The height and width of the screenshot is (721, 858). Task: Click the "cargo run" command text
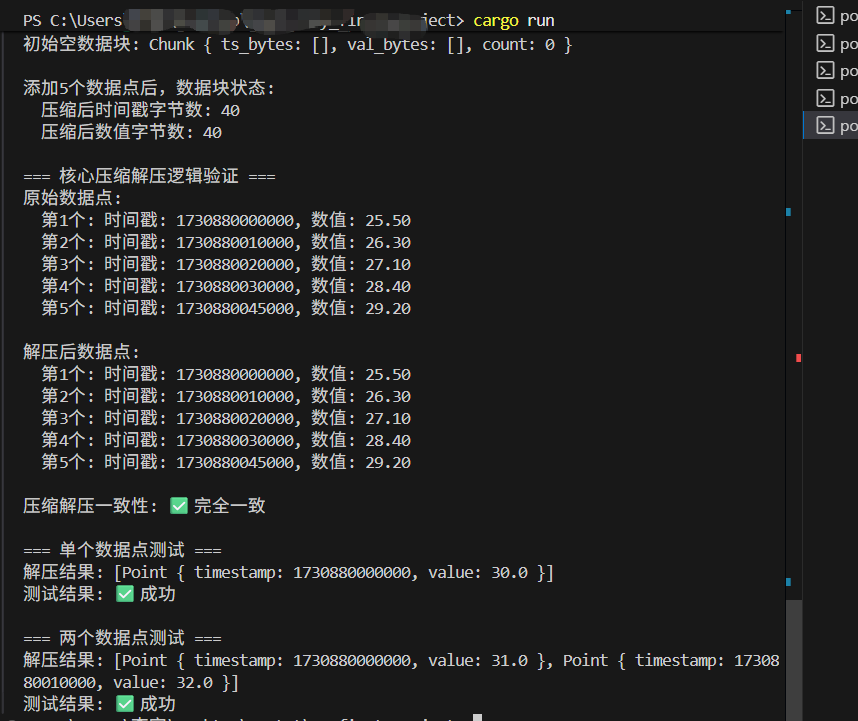tap(514, 21)
